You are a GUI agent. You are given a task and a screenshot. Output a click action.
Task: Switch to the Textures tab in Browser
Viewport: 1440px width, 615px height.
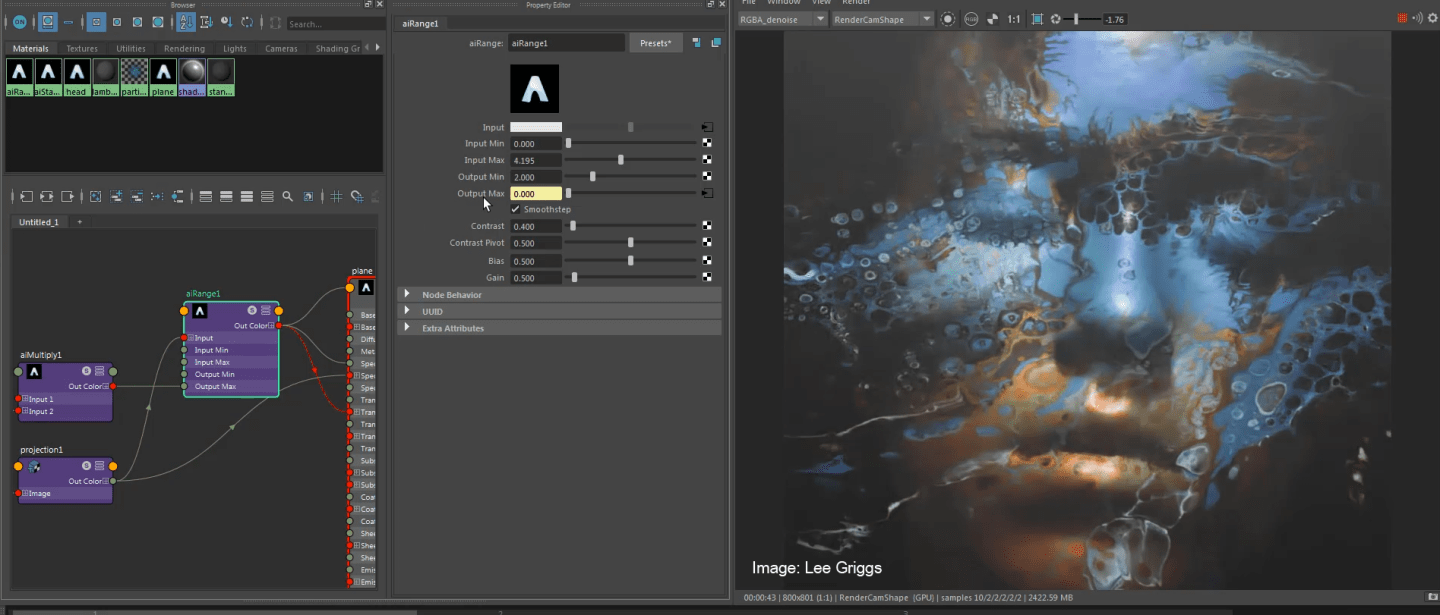tap(82, 48)
